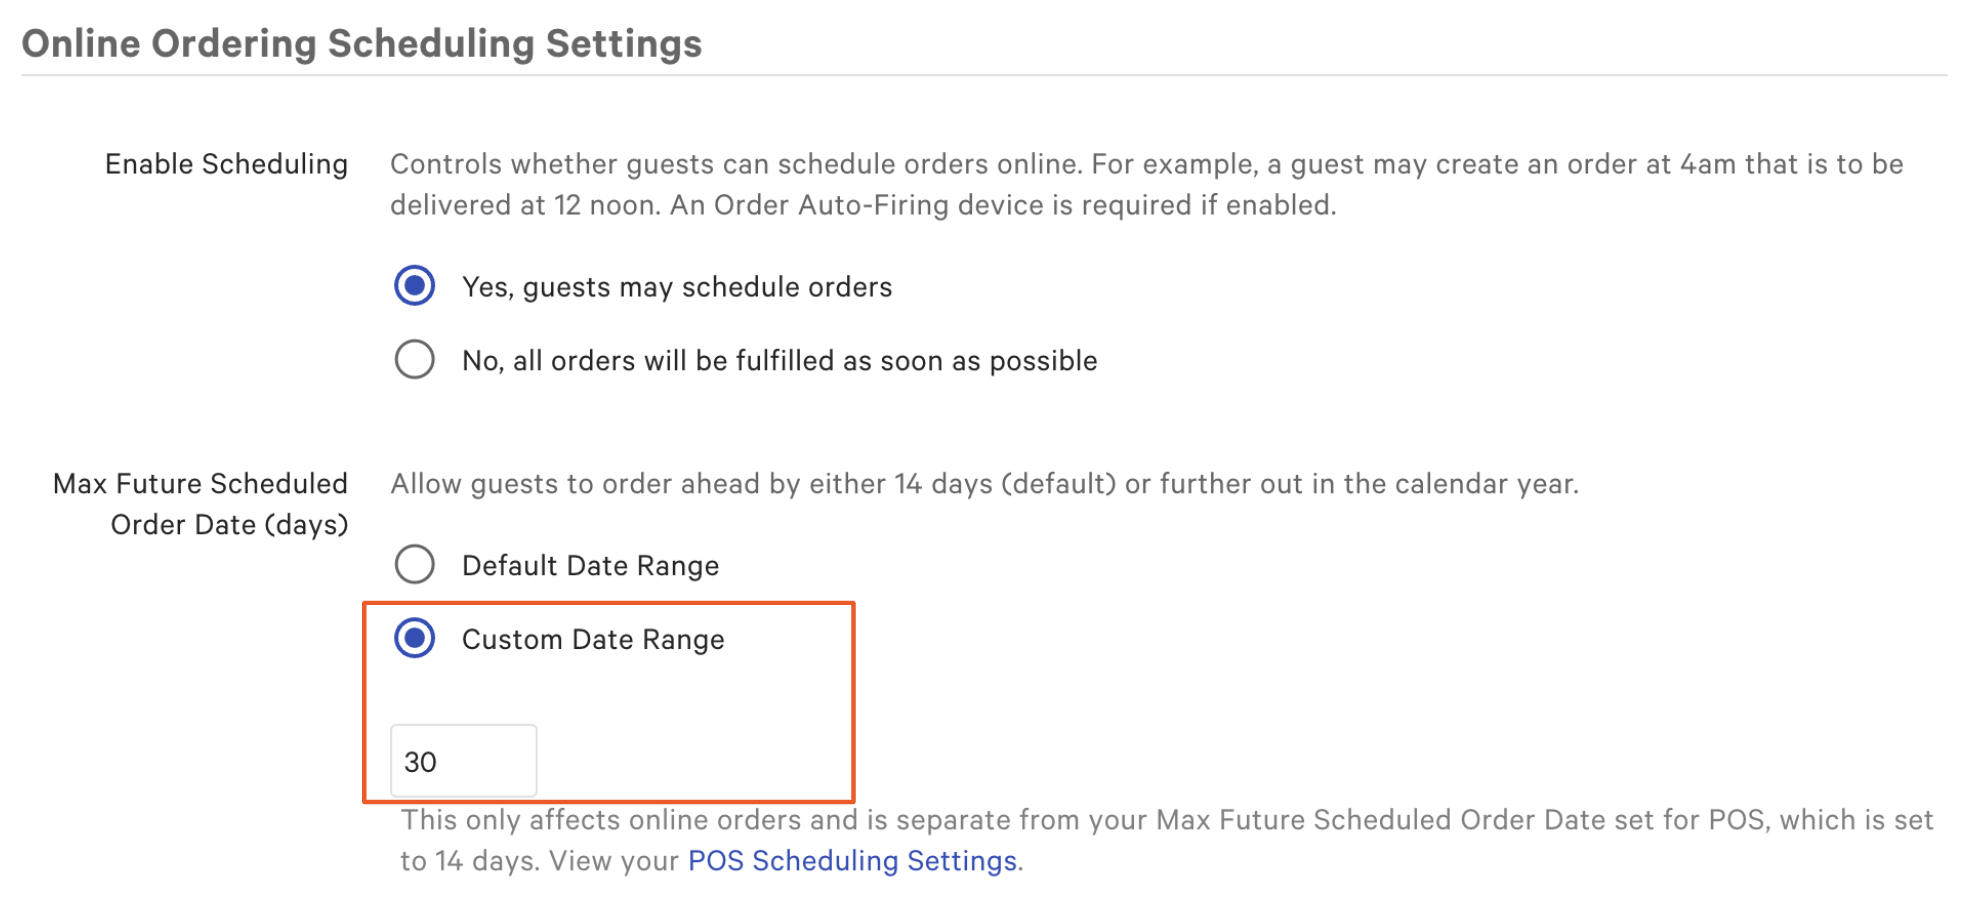Select "No, all orders will be fulfilled as soon as possible"

(x=414, y=360)
